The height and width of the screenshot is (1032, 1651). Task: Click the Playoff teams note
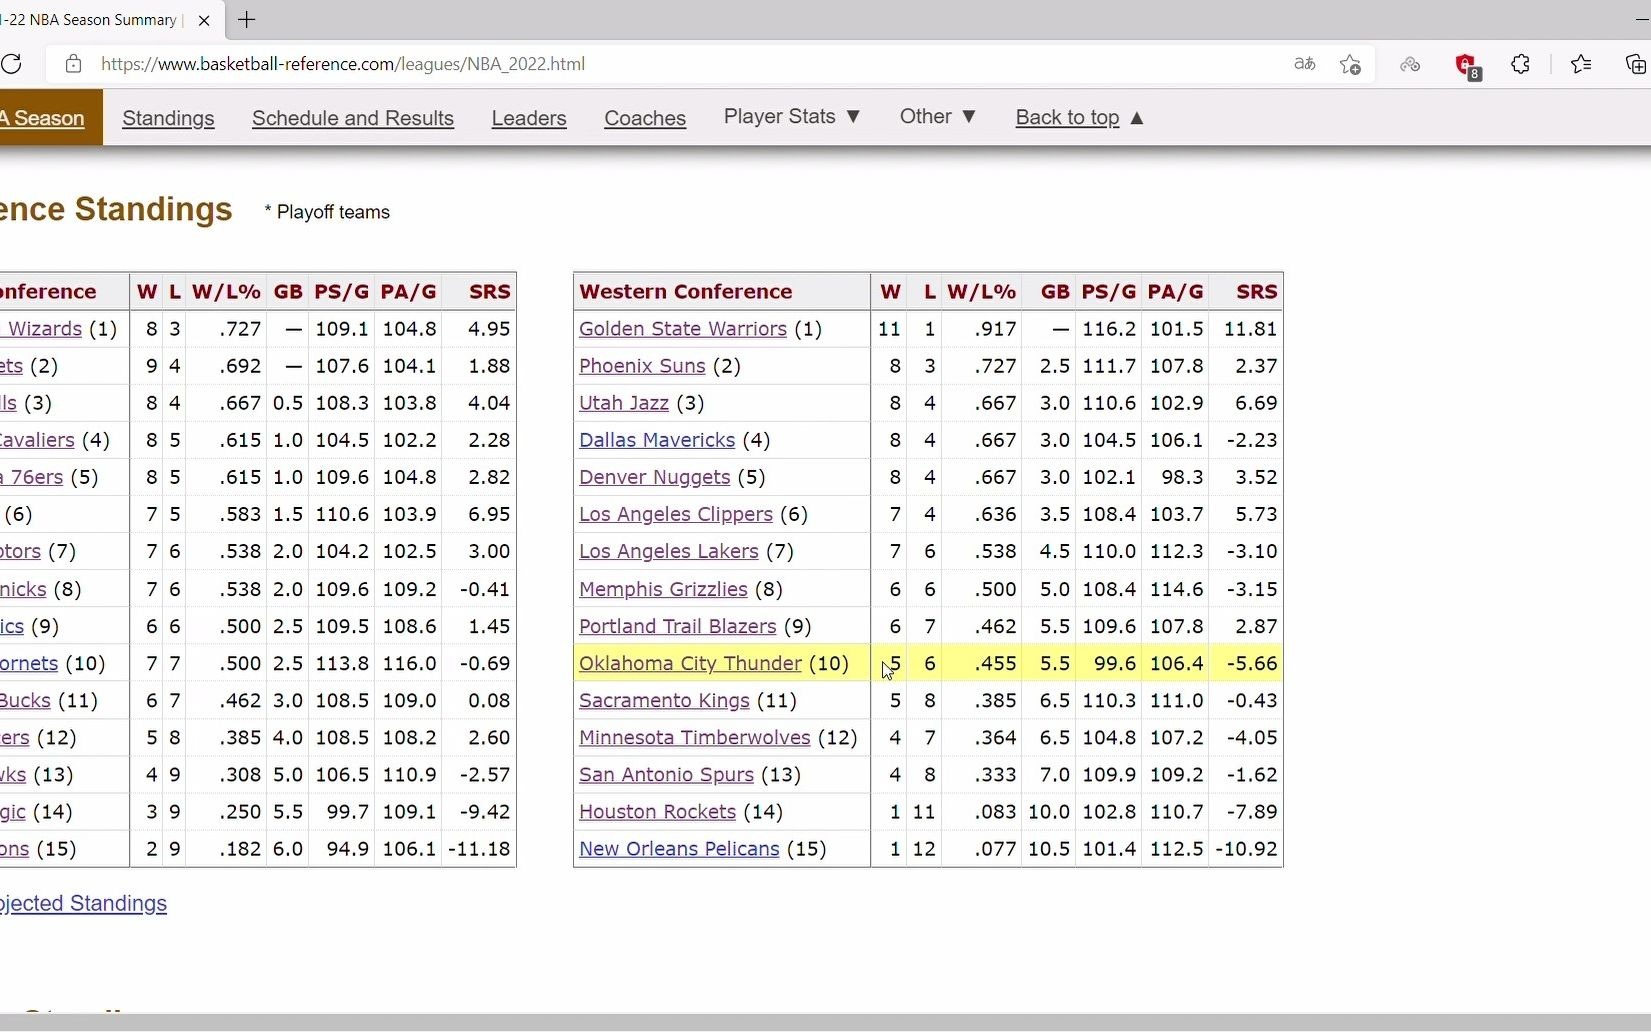[x=327, y=212]
